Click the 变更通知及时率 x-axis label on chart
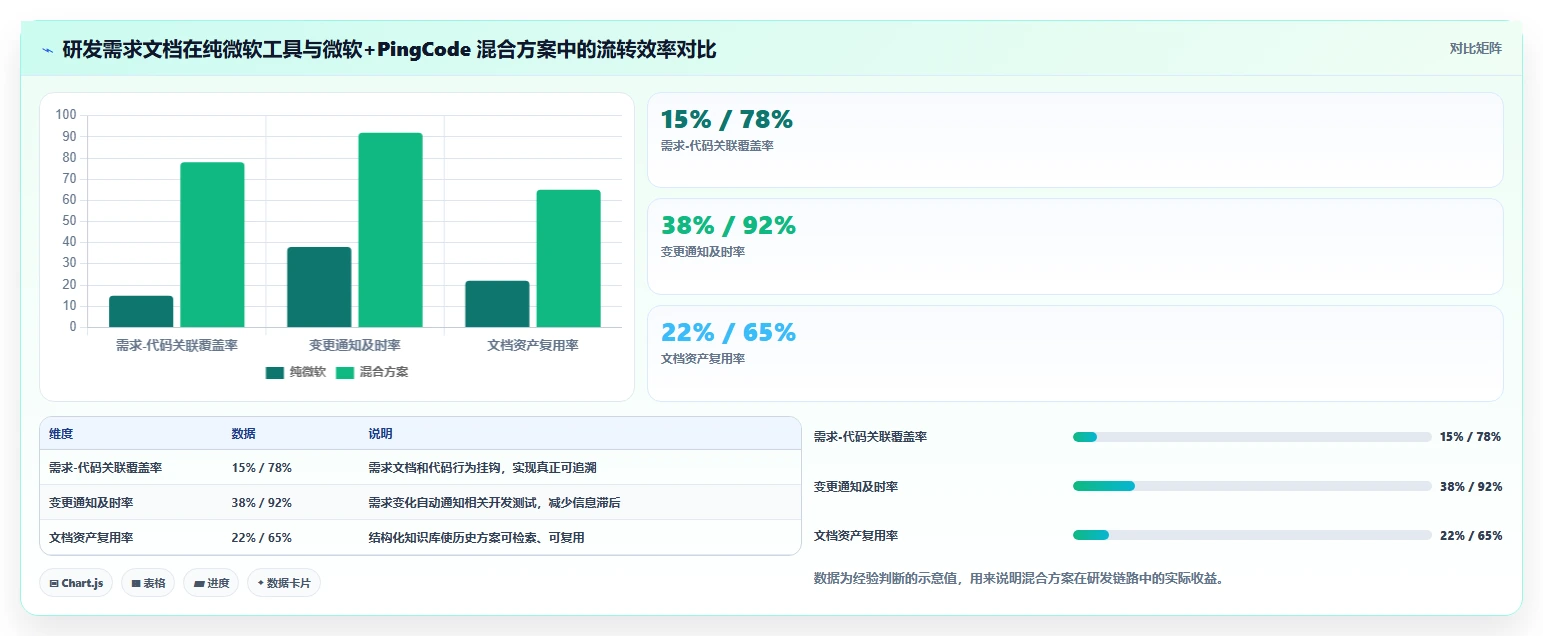This screenshot has height=636, width=1543. 355,346
